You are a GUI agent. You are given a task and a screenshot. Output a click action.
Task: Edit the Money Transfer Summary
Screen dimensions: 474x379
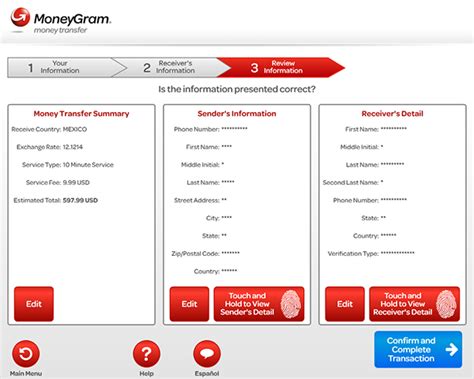[34, 304]
